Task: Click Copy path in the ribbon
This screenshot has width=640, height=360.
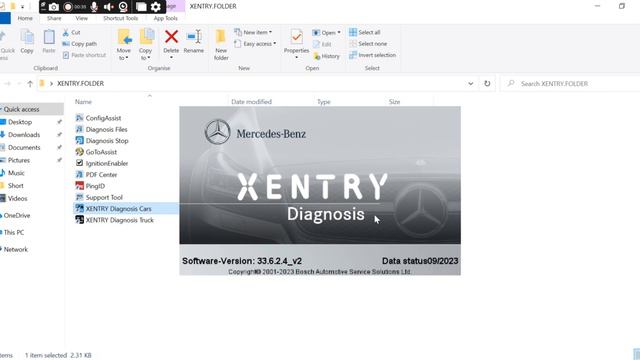Action: 80,44
